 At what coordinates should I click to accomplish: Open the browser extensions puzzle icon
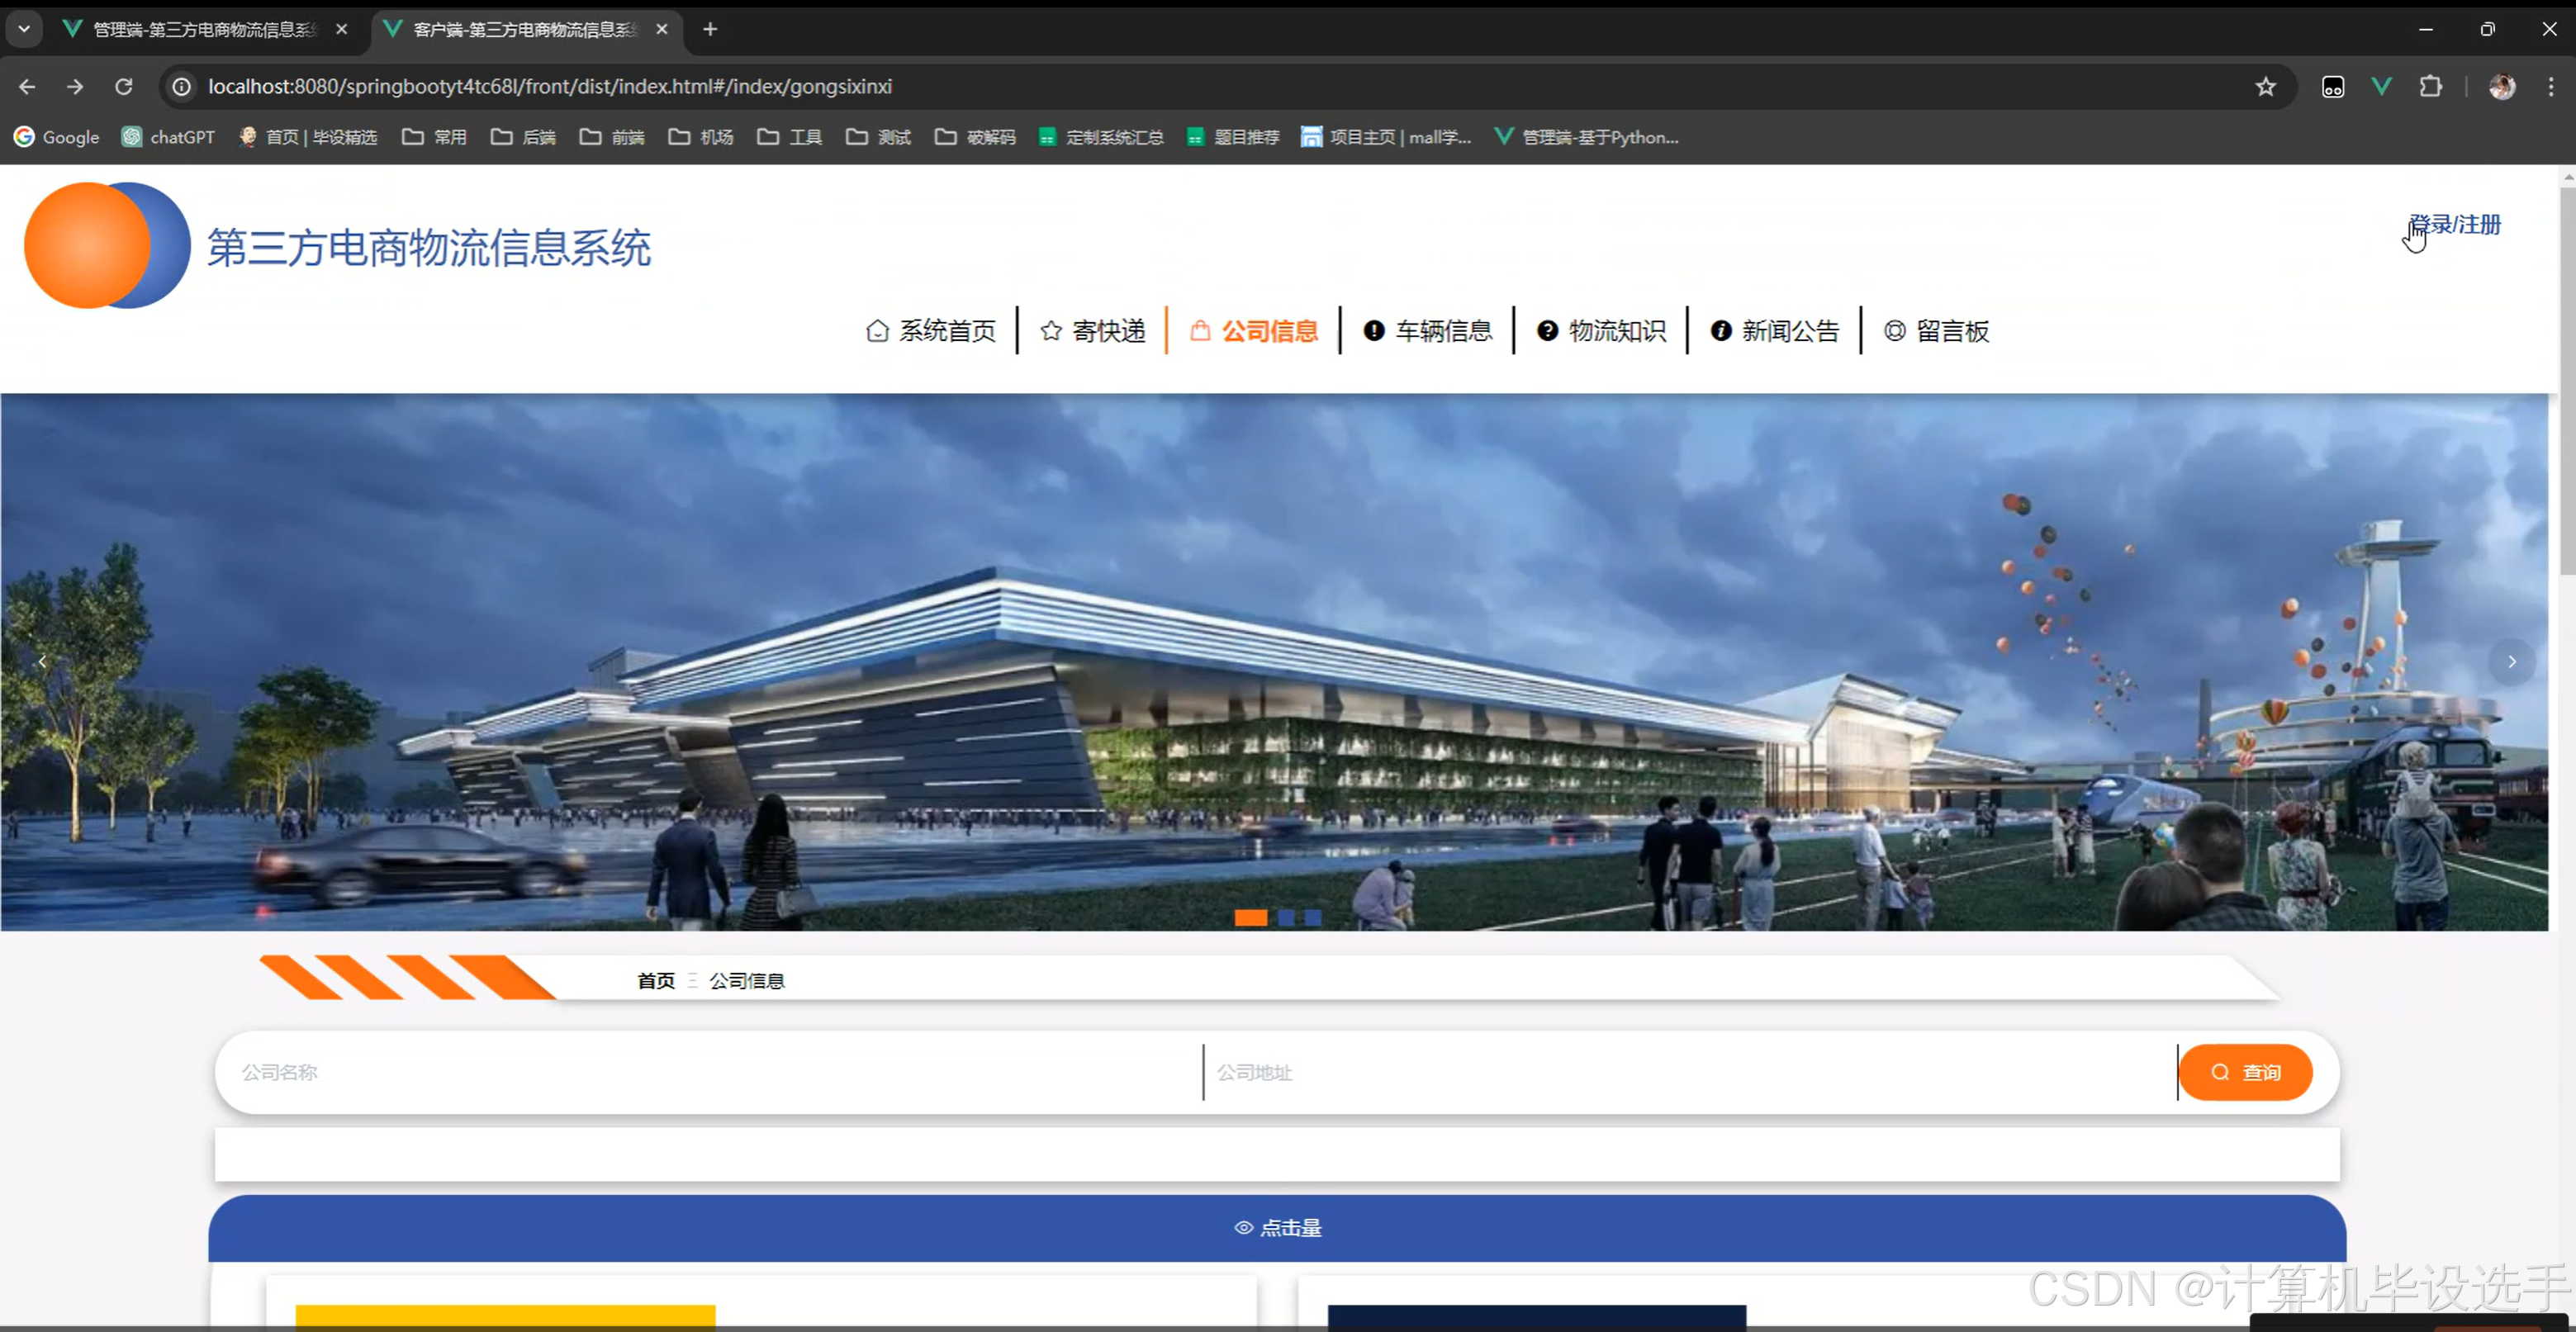[x=2430, y=87]
